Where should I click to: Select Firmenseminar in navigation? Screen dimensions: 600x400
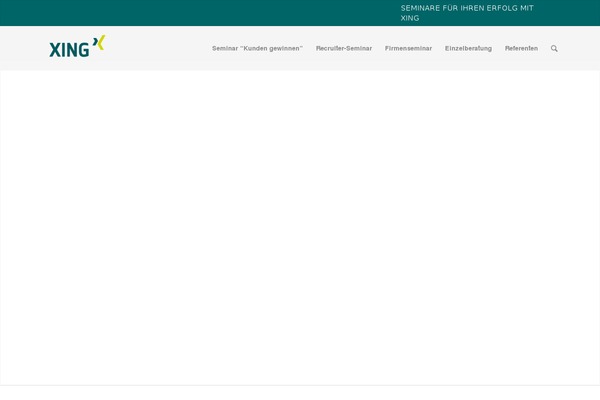tap(408, 49)
